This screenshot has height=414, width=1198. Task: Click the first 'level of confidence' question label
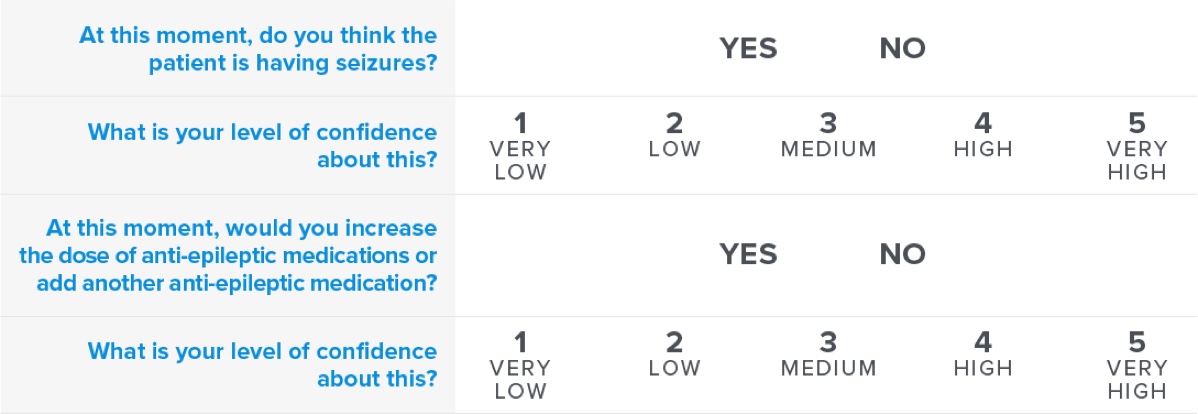click(263, 146)
